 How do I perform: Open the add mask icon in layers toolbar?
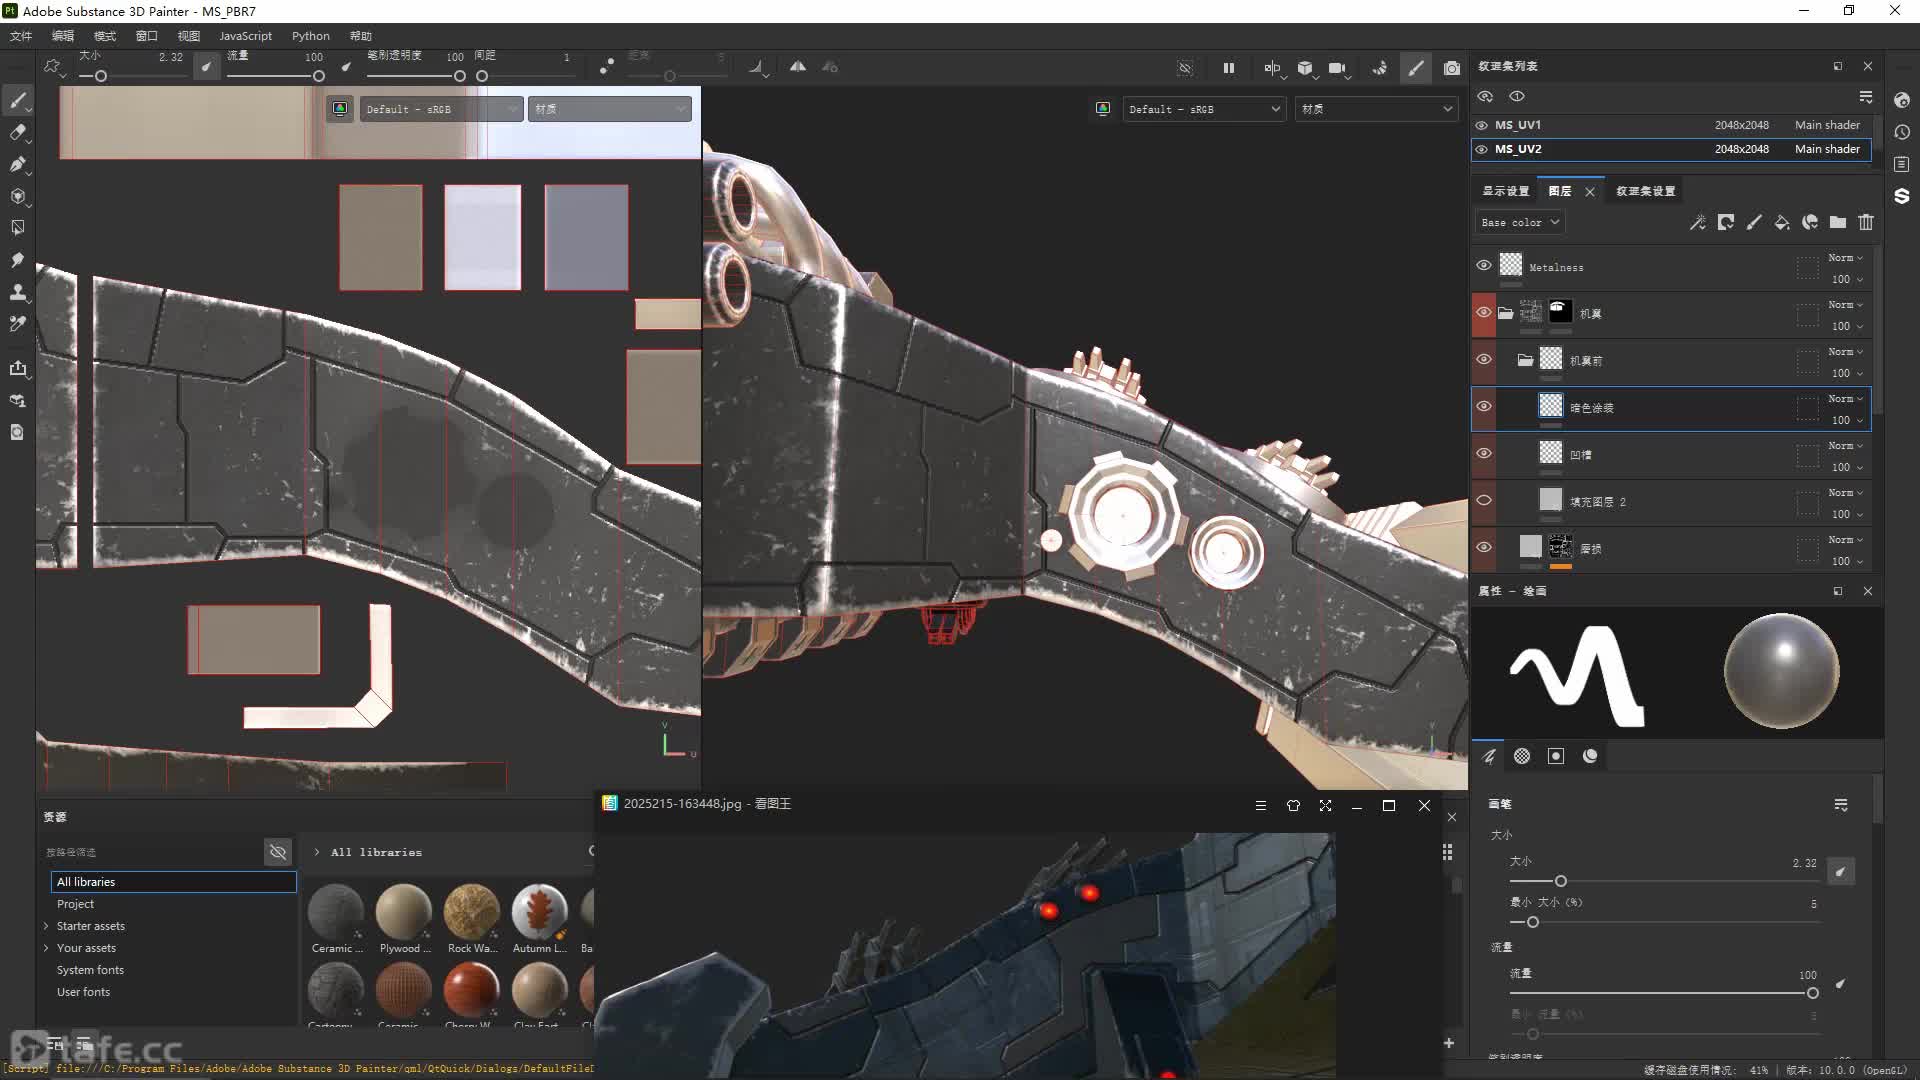coord(1726,222)
